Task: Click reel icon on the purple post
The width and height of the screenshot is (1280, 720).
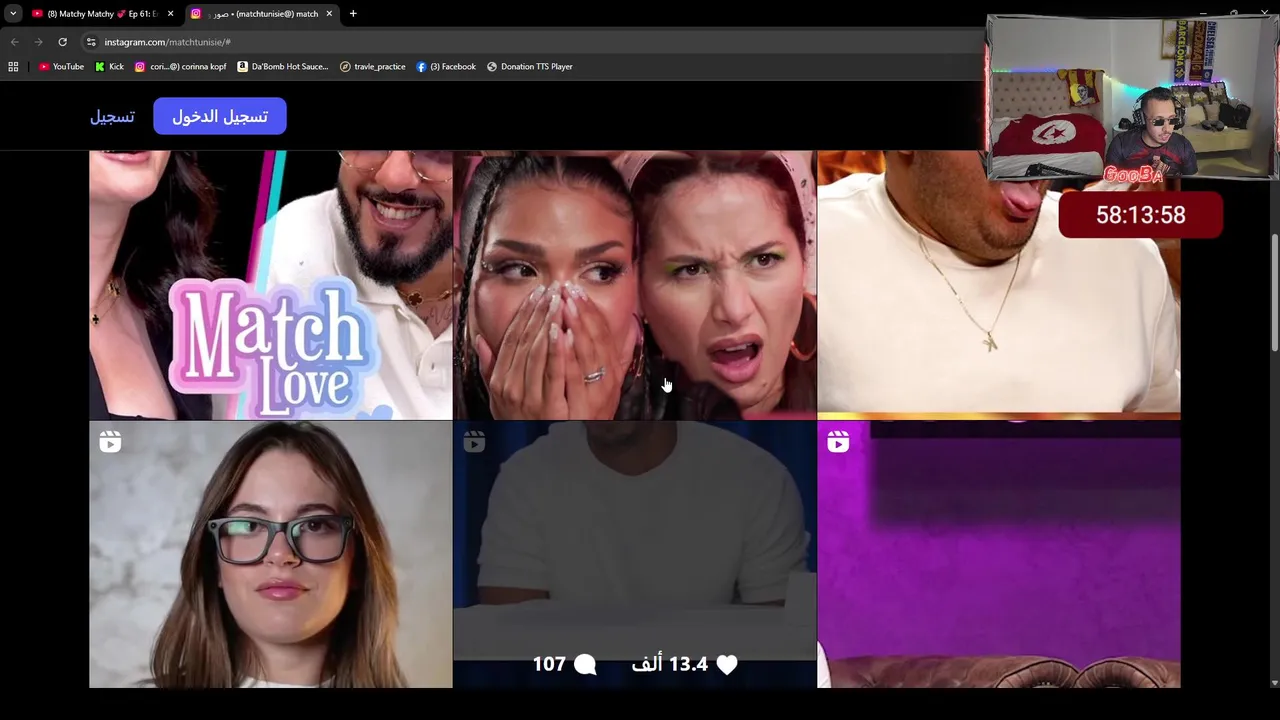Action: (838, 442)
